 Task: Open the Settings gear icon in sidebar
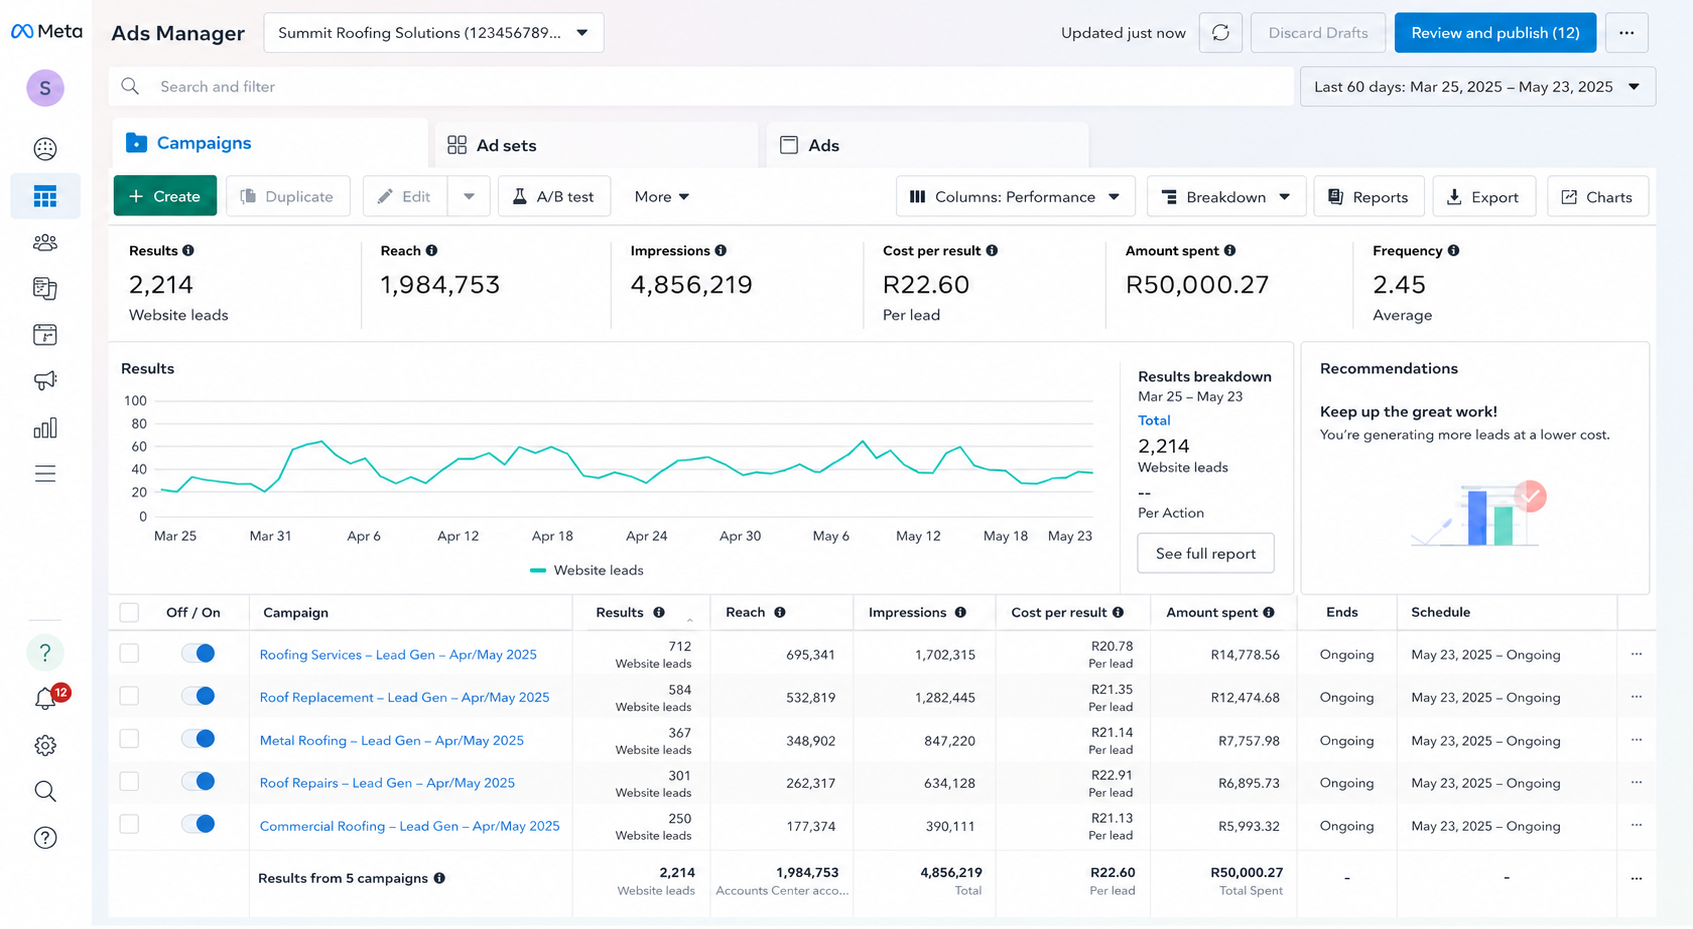pos(45,745)
